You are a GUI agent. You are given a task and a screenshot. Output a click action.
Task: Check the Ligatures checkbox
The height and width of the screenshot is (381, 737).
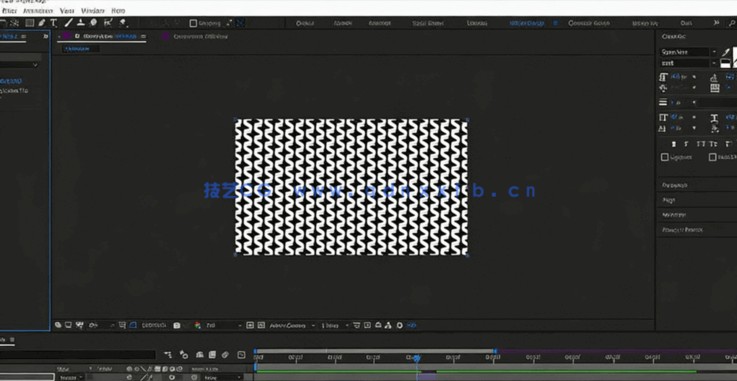(x=665, y=157)
